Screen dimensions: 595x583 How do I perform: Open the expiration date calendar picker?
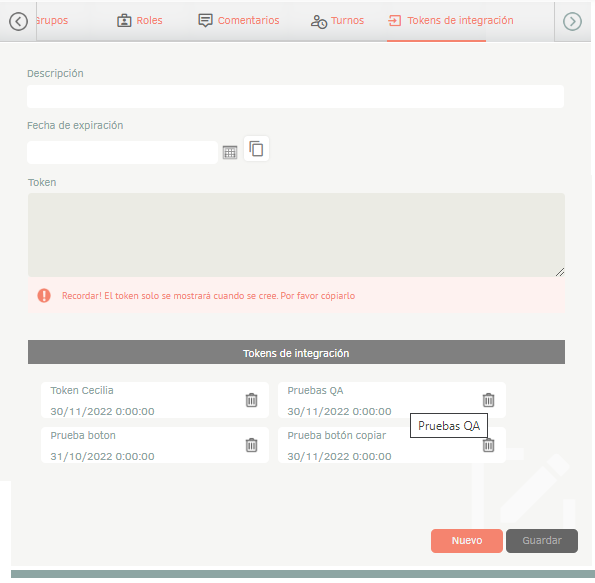coord(230,153)
